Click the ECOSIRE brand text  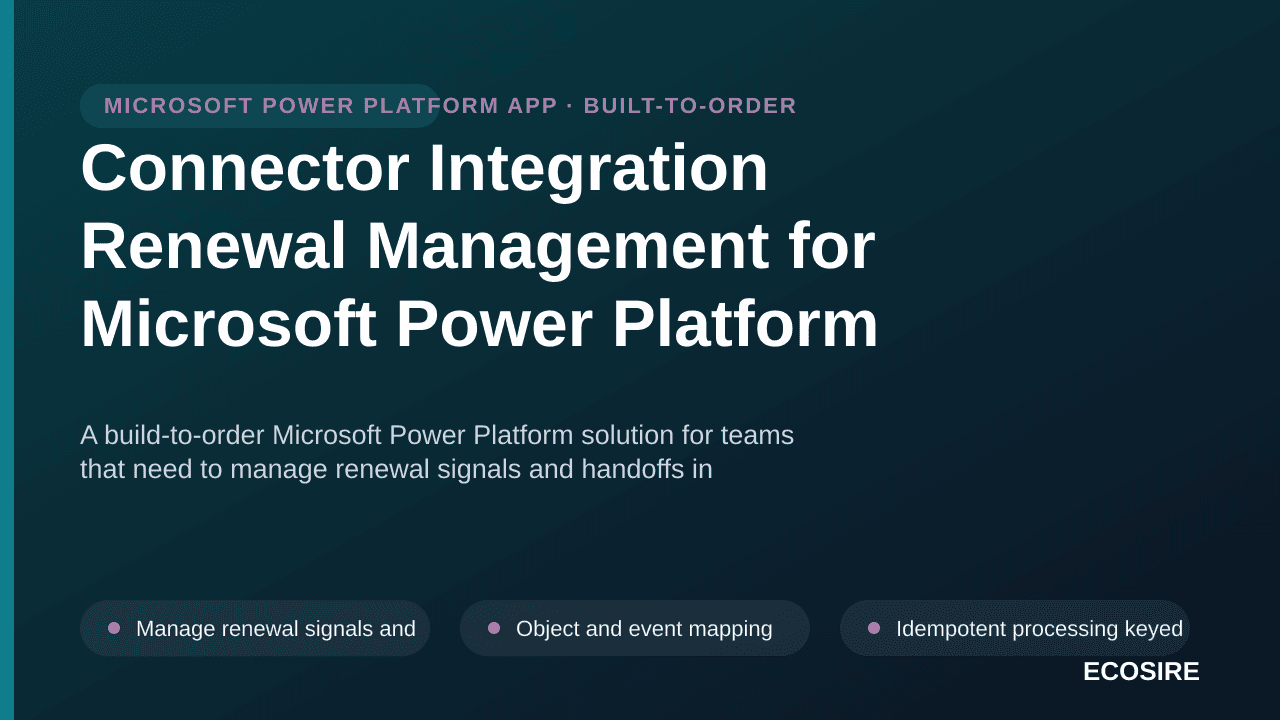tap(1141, 672)
